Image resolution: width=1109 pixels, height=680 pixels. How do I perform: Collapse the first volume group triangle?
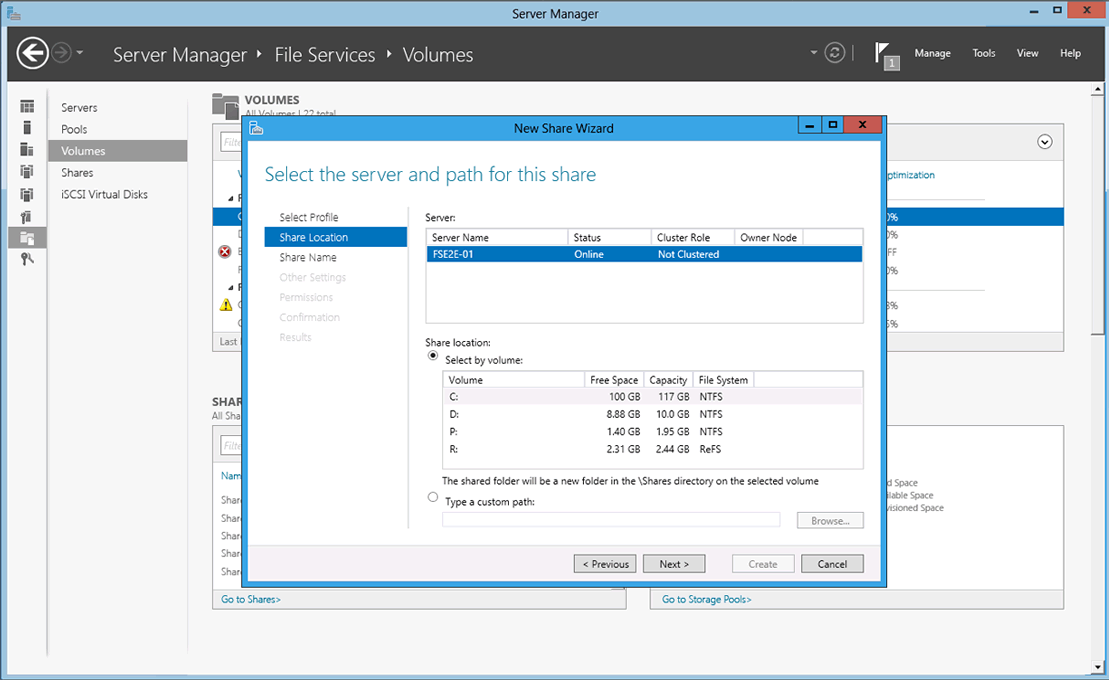231,199
